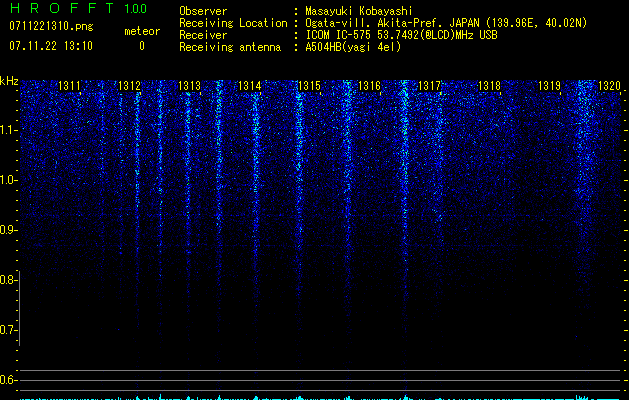Image resolution: width=629 pixels, height=400 pixels.
Task: Click the 1315 time marker
Action: click(x=310, y=86)
